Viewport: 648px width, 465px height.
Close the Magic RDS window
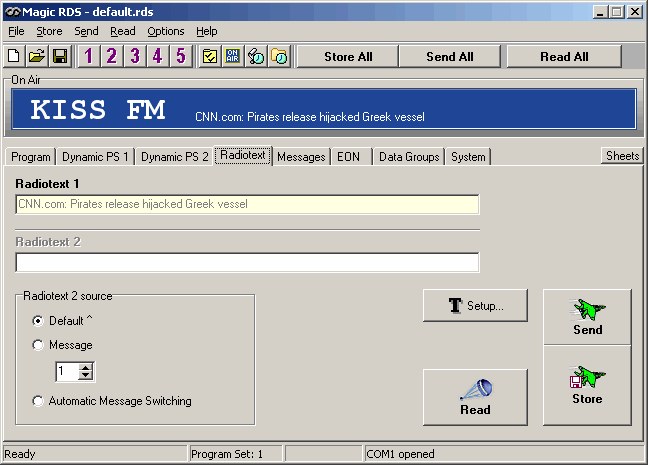(635, 12)
